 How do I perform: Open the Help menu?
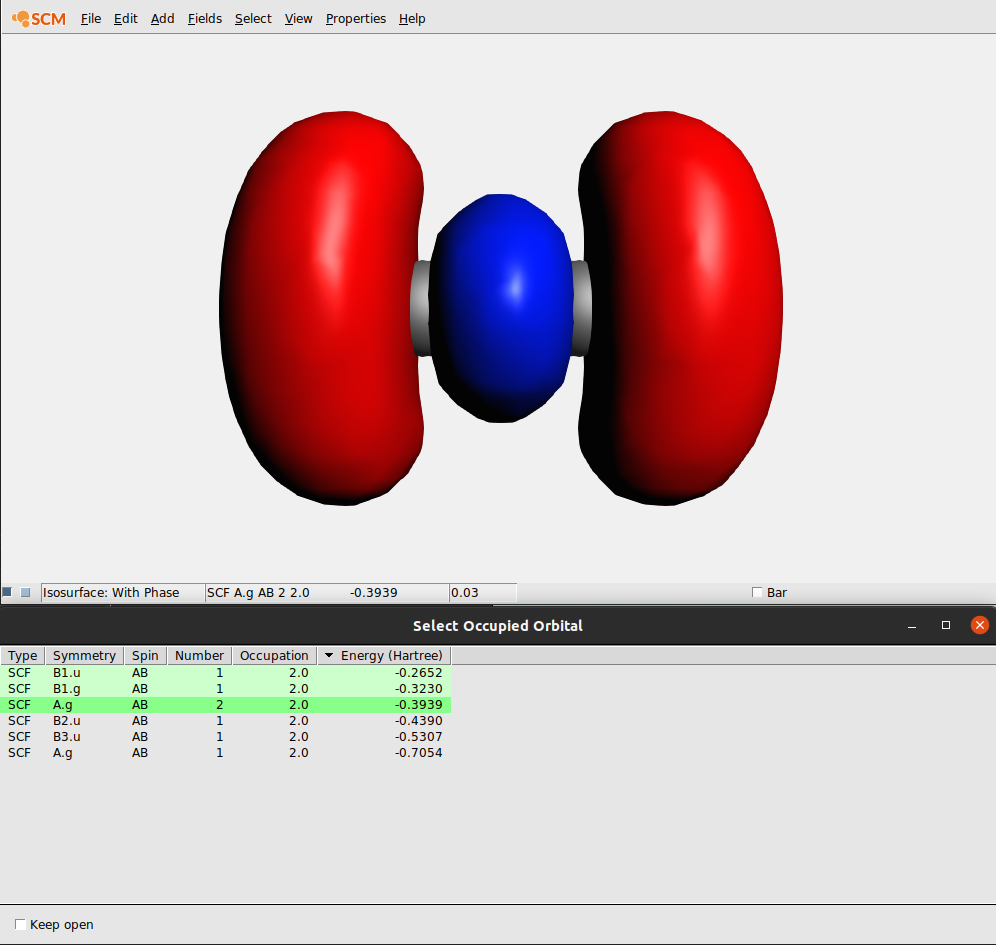[411, 18]
